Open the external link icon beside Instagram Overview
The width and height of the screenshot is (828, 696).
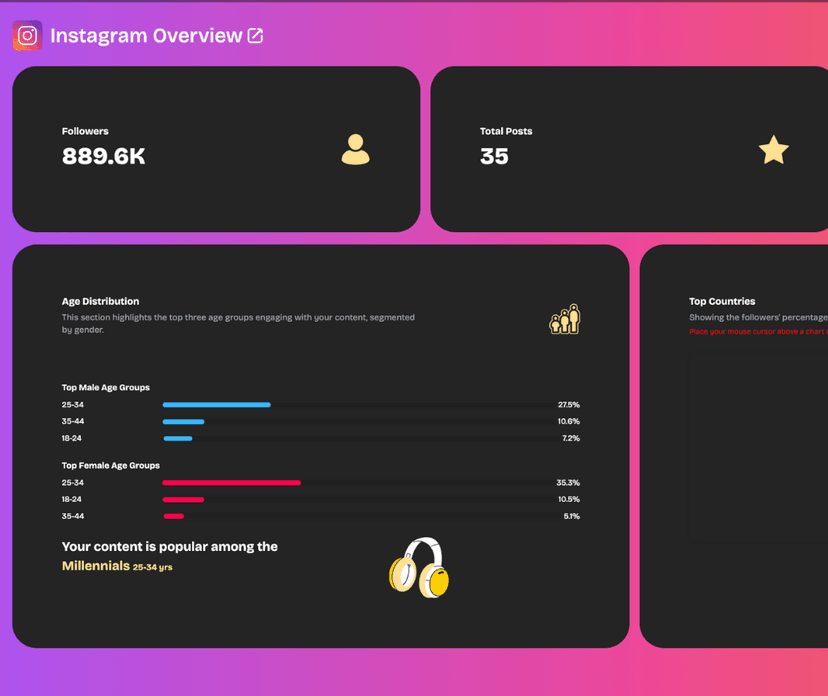click(x=254, y=34)
